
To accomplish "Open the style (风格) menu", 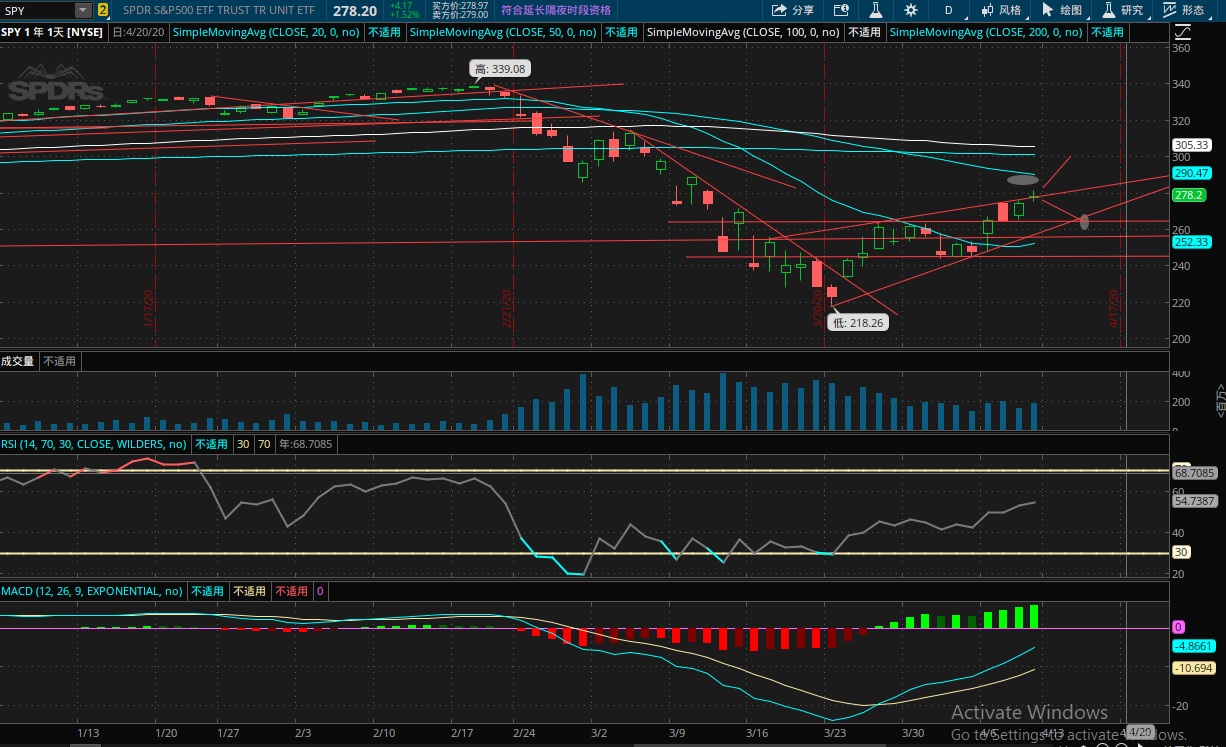I will click(x=1000, y=10).
